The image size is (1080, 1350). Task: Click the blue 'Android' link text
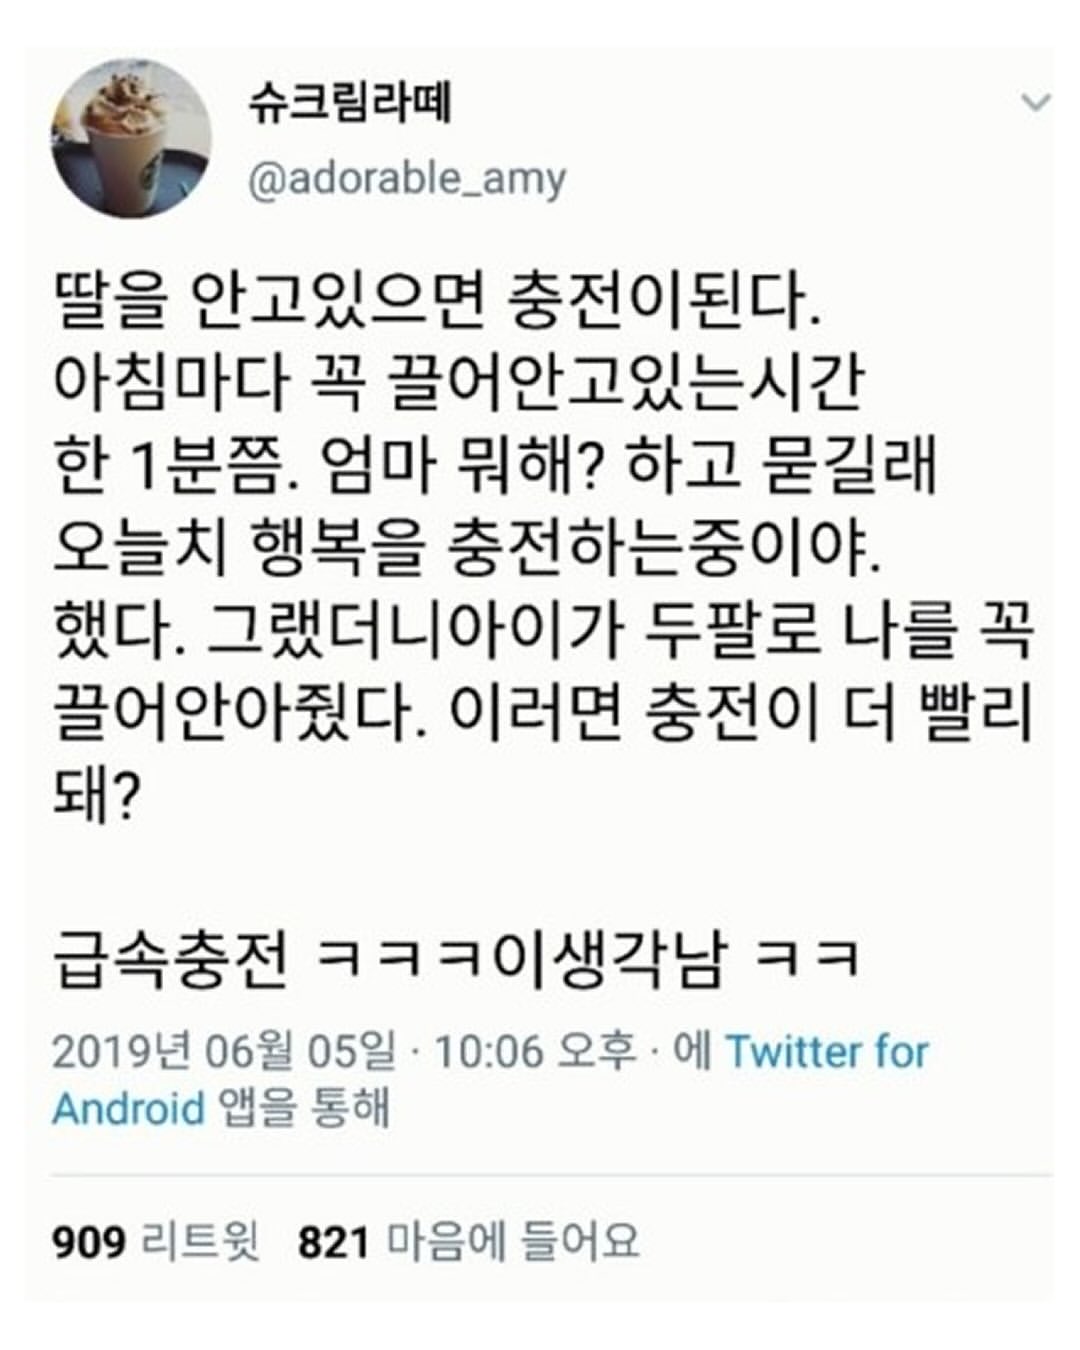point(128,1109)
